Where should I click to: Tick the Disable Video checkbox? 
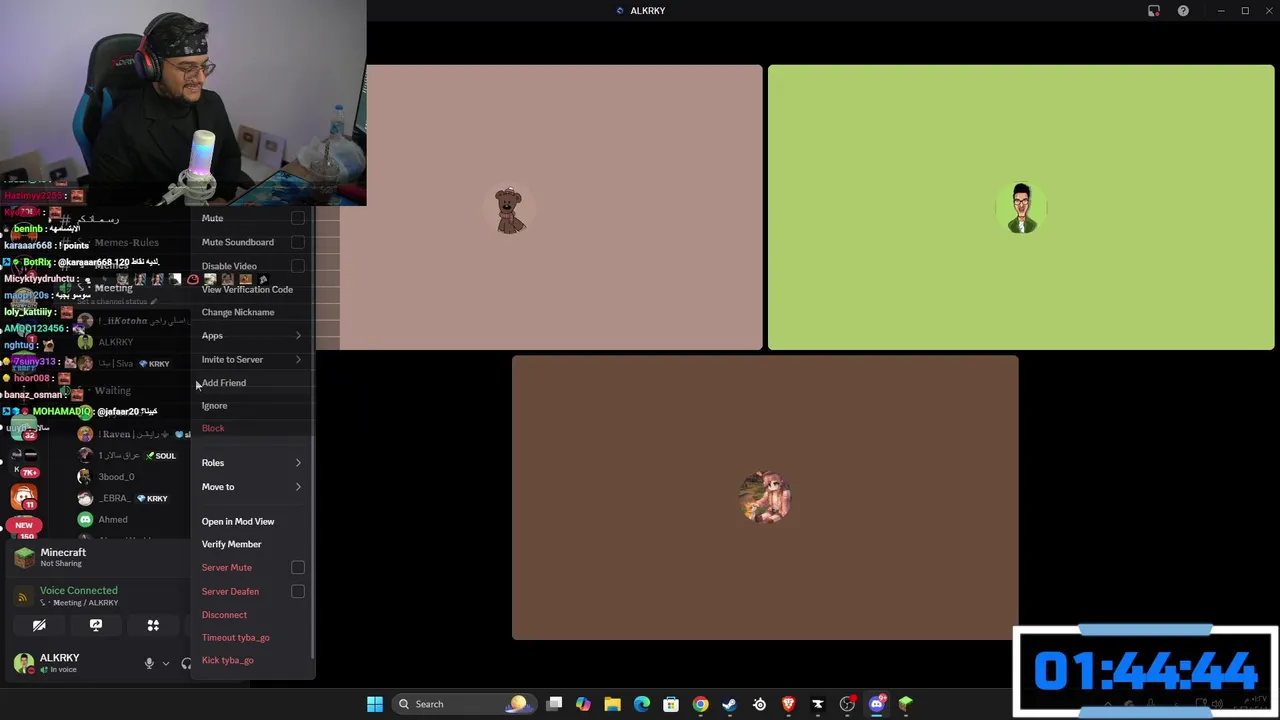[298, 266]
